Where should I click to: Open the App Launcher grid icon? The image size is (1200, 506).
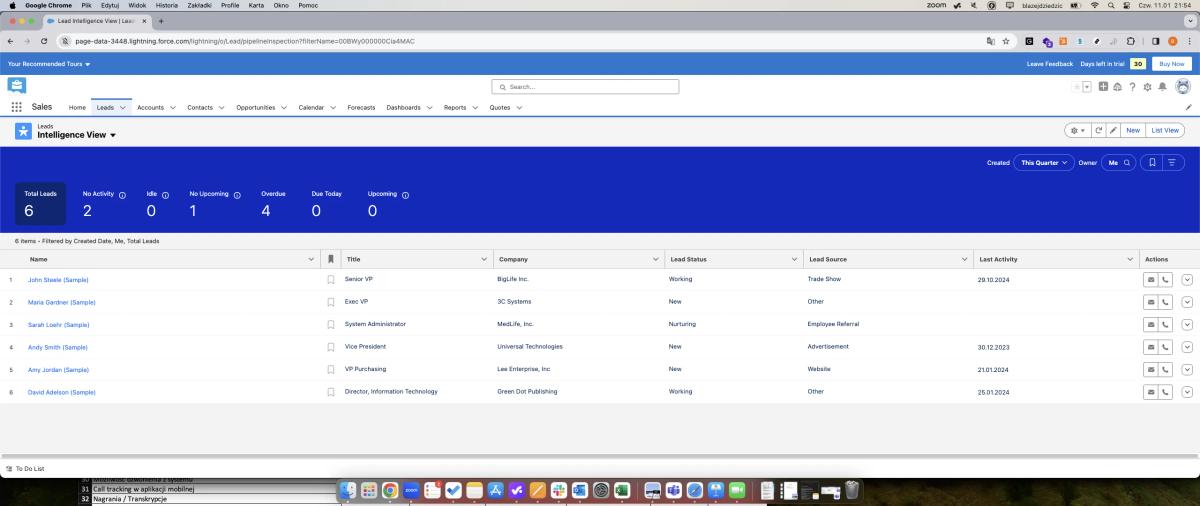17,107
